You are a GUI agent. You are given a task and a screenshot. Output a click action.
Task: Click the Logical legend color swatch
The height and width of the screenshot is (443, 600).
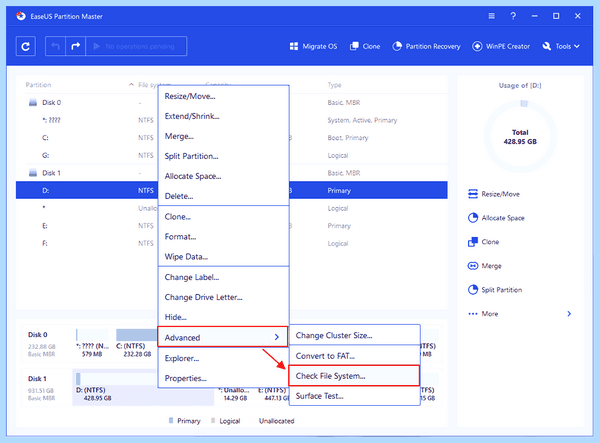[x=213, y=420]
